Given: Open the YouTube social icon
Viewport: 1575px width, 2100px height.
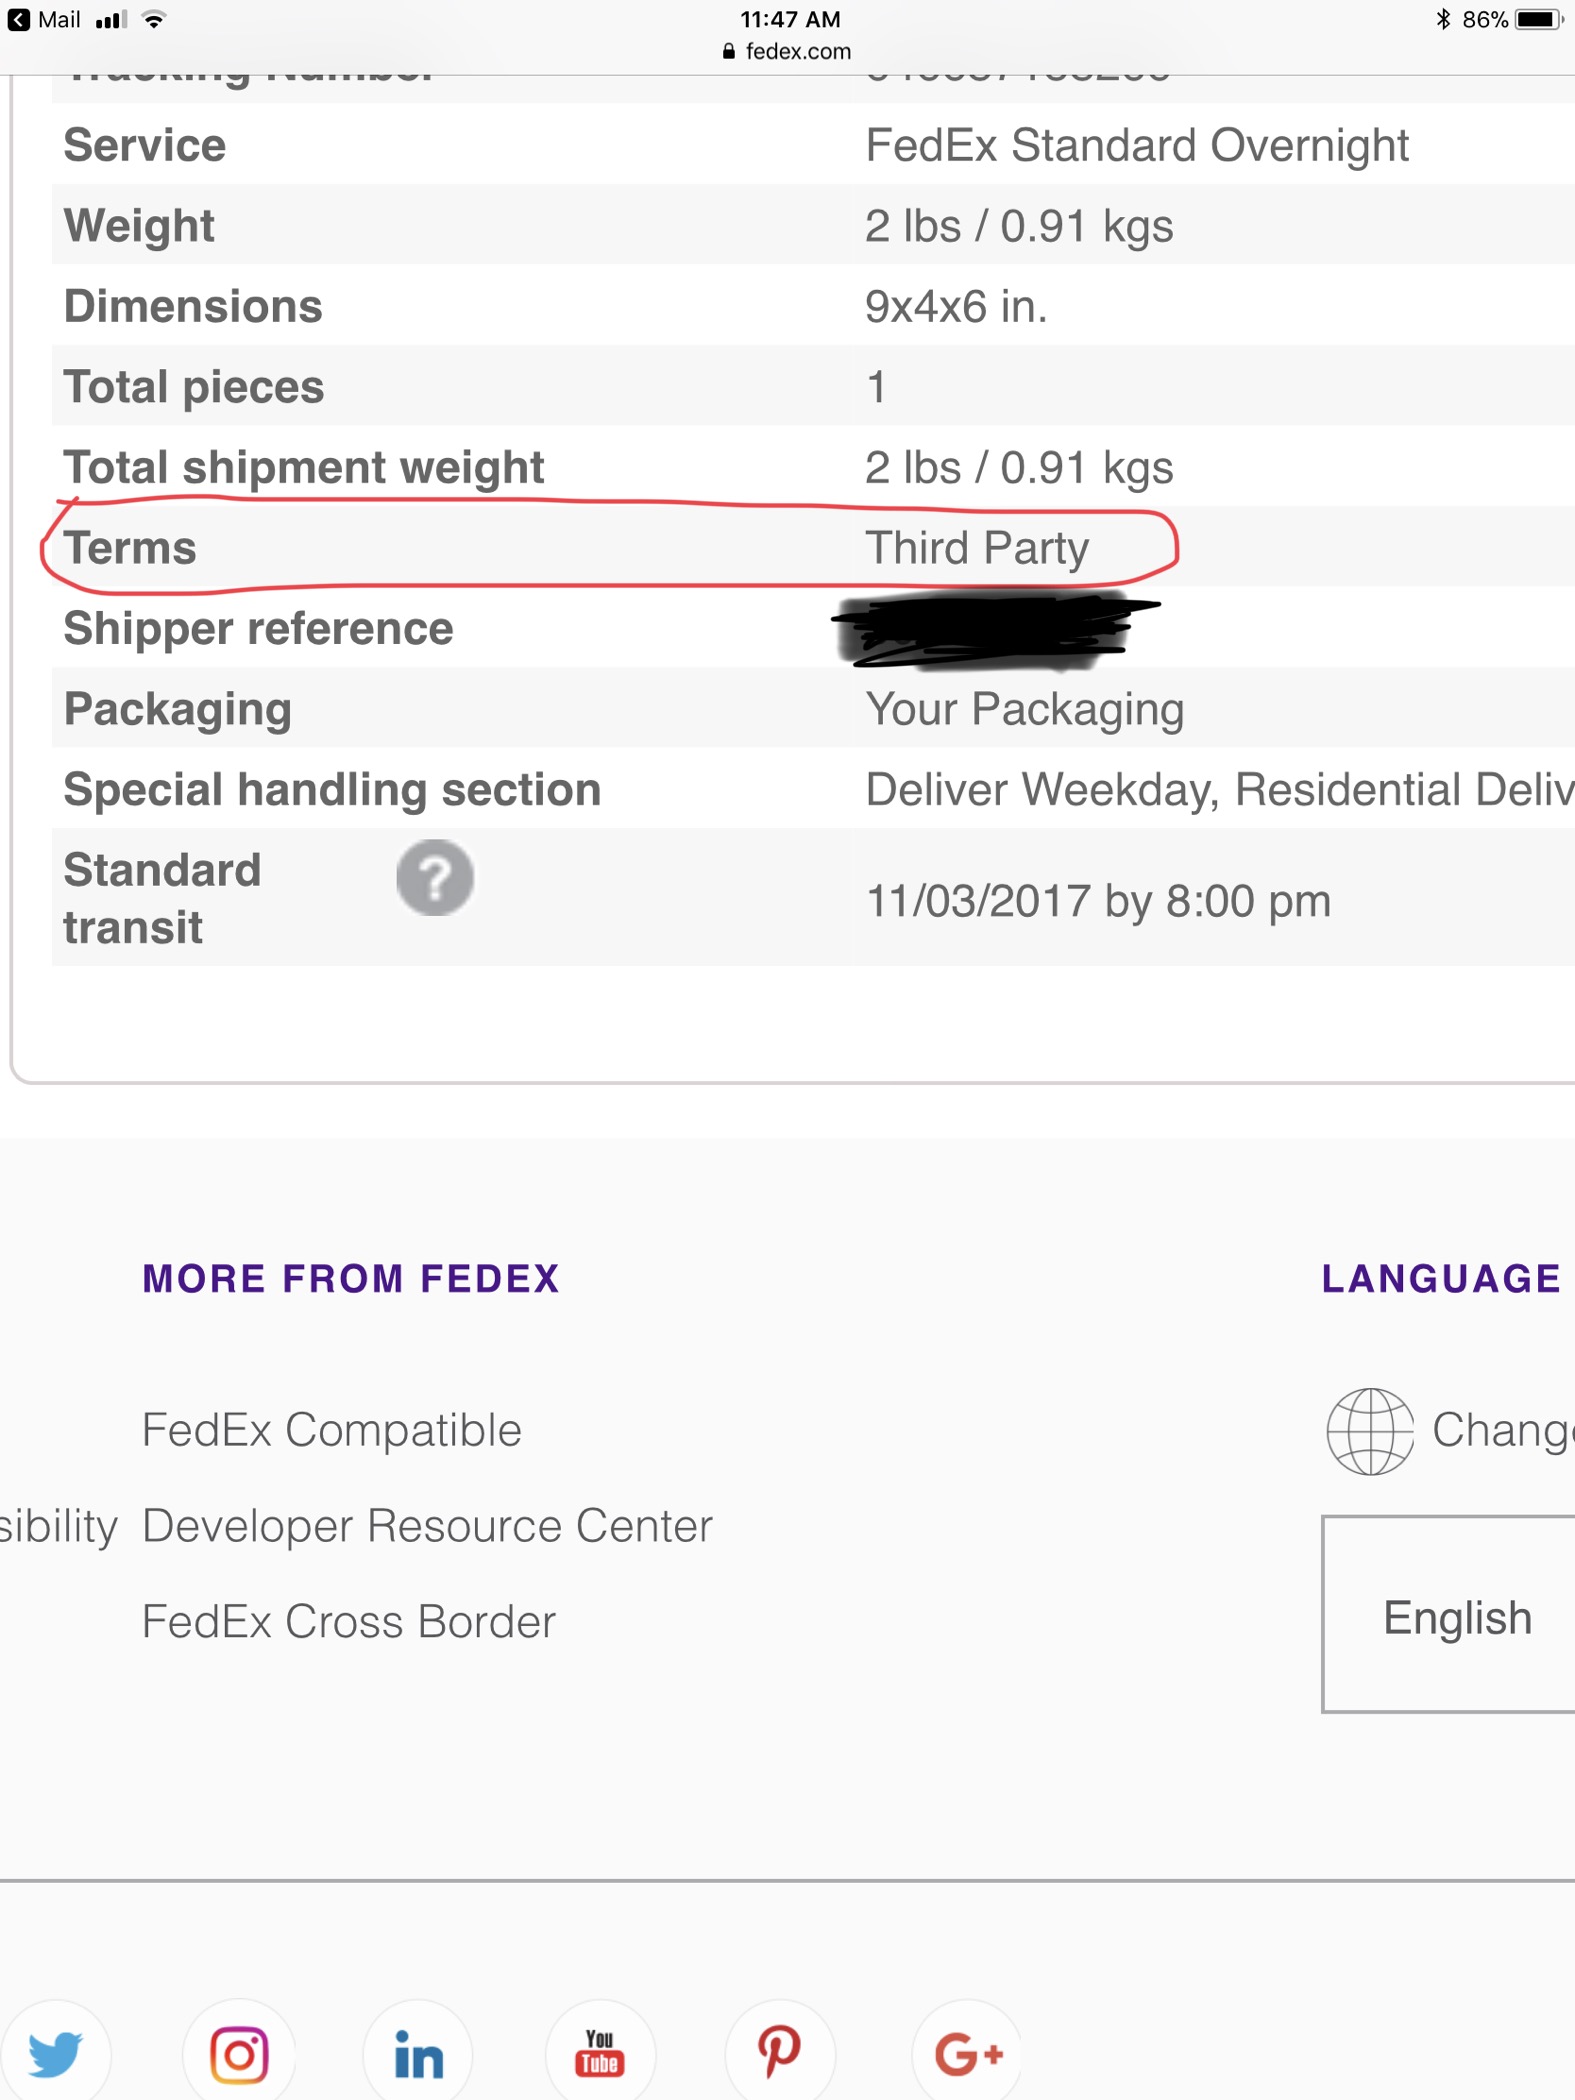Looking at the screenshot, I should pyautogui.click(x=600, y=2053).
